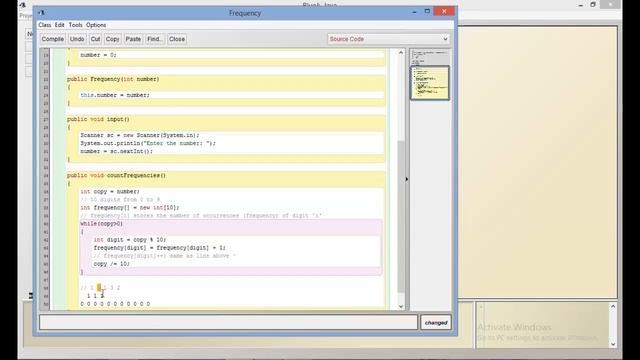Image resolution: width=640 pixels, height=360 pixels.
Task: Minimize the Frequency editor window
Action: click(415, 12)
